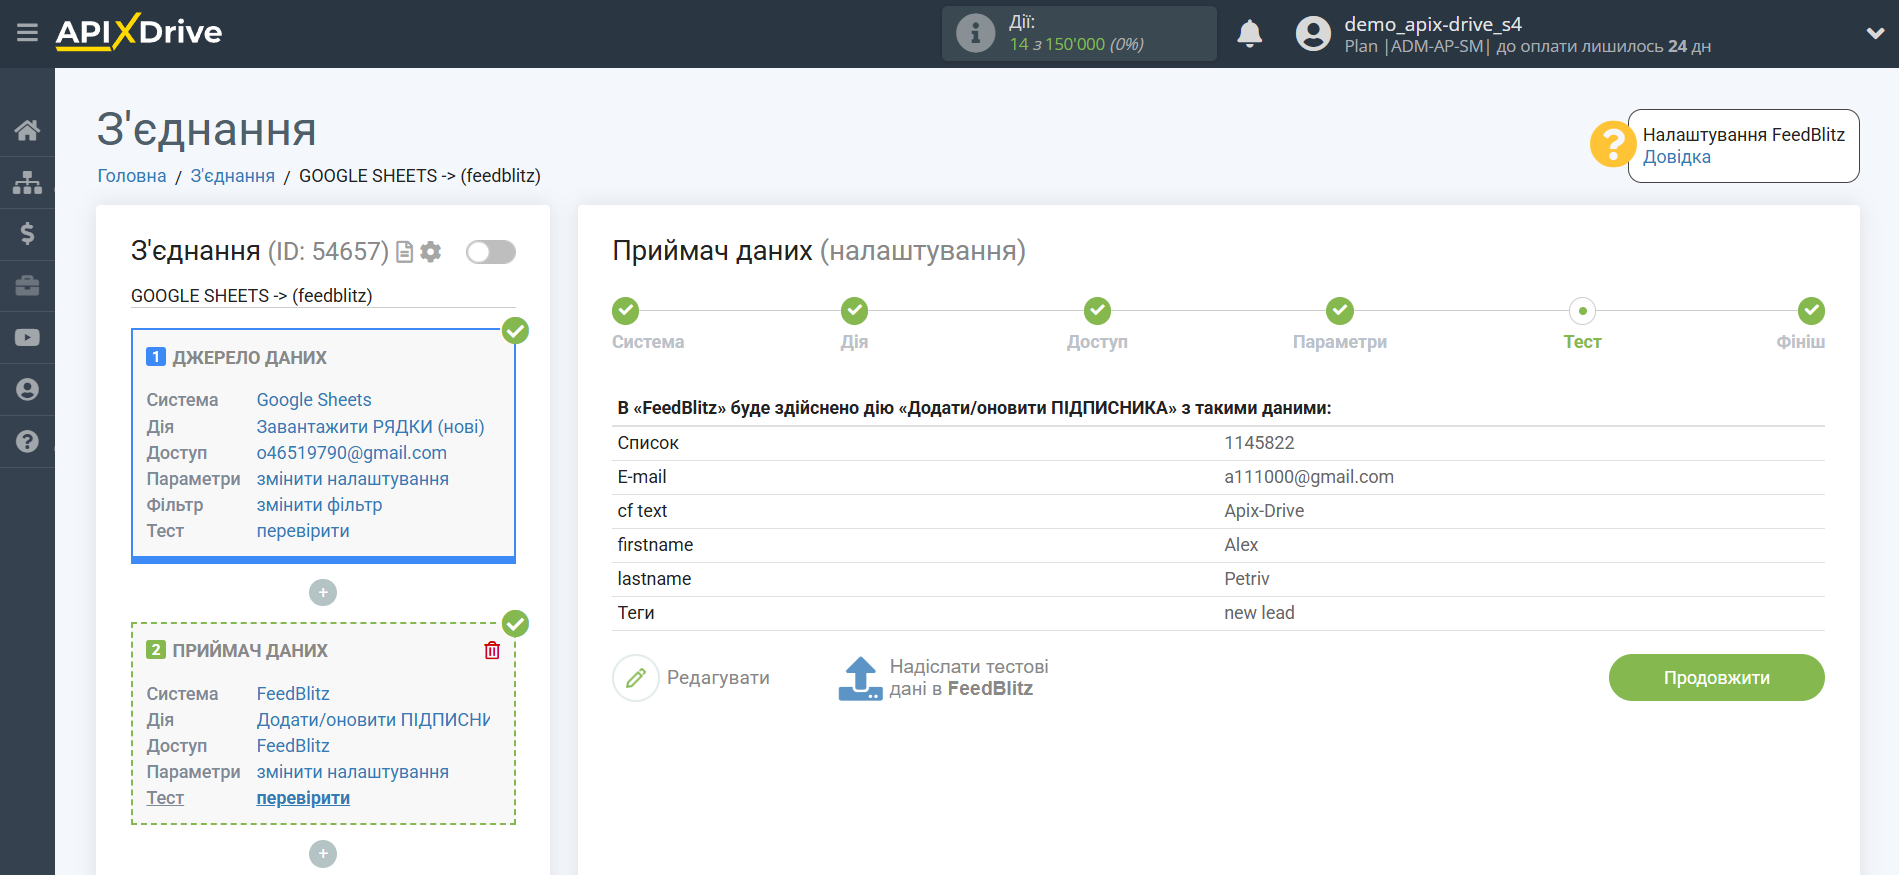Toggle the connection on/off switch
The image size is (1899, 875).
pyautogui.click(x=490, y=252)
